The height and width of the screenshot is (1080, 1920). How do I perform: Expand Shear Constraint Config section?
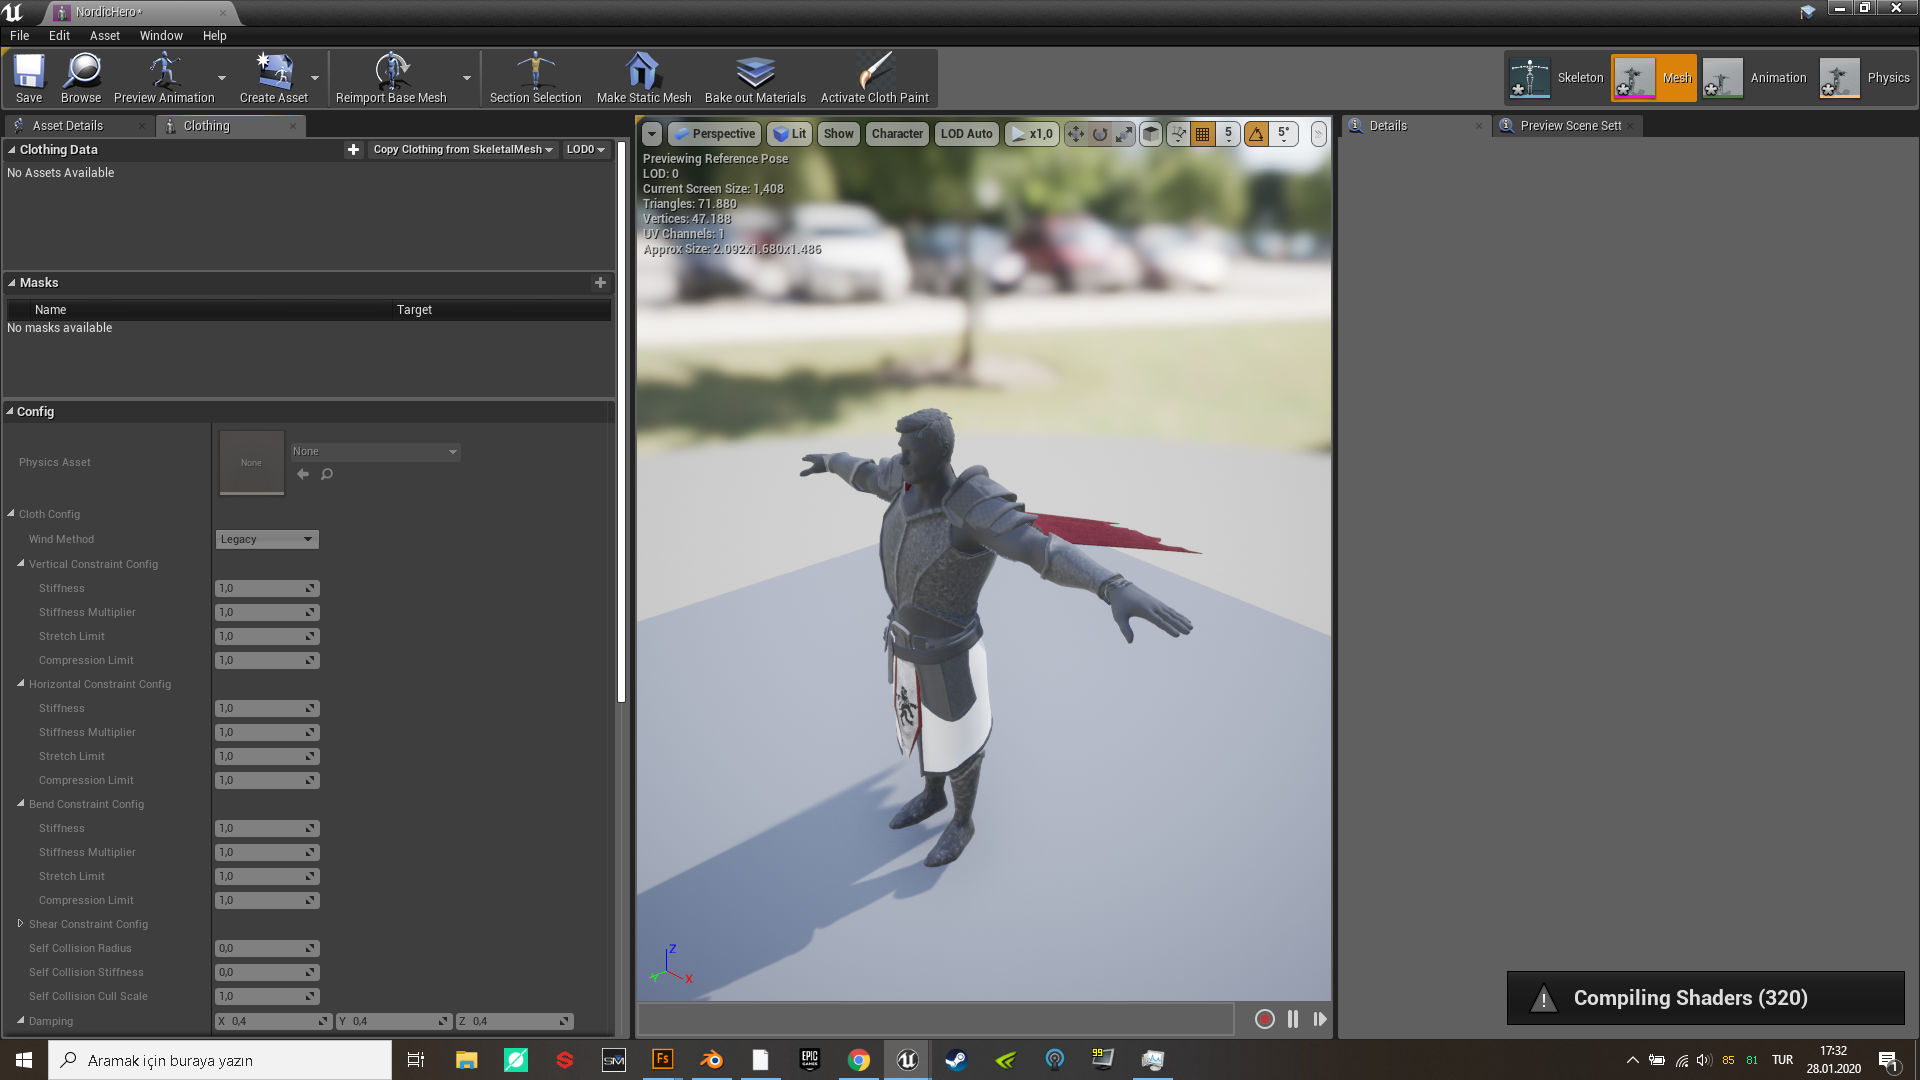[20, 924]
